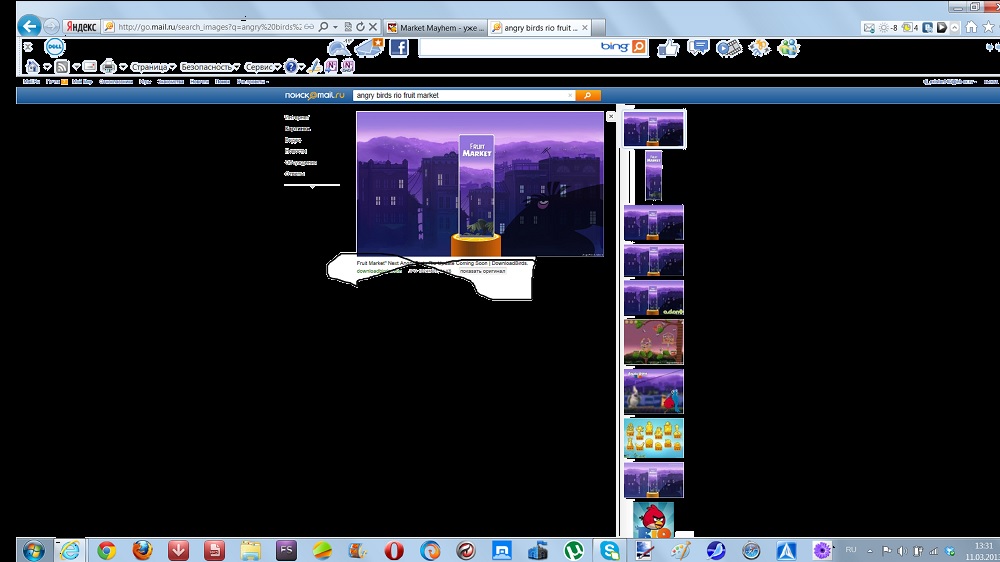Click the Dell logo toolbar icon

[55, 47]
